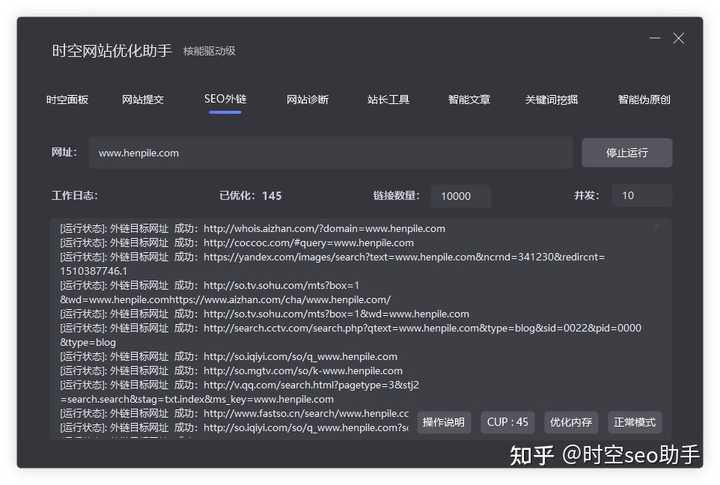The image size is (720, 485).
Task: Click the 已优化: 145 counter
Action: [x=250, y=196]
